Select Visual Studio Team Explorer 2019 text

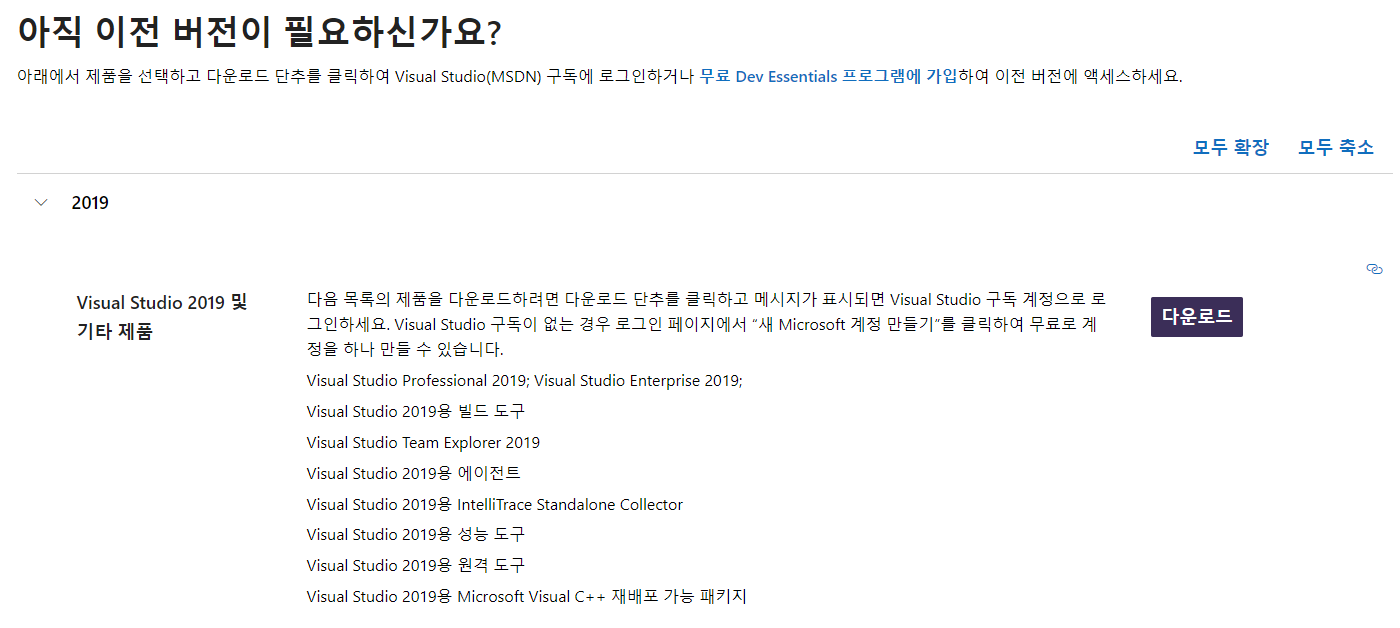click(423, 443)
